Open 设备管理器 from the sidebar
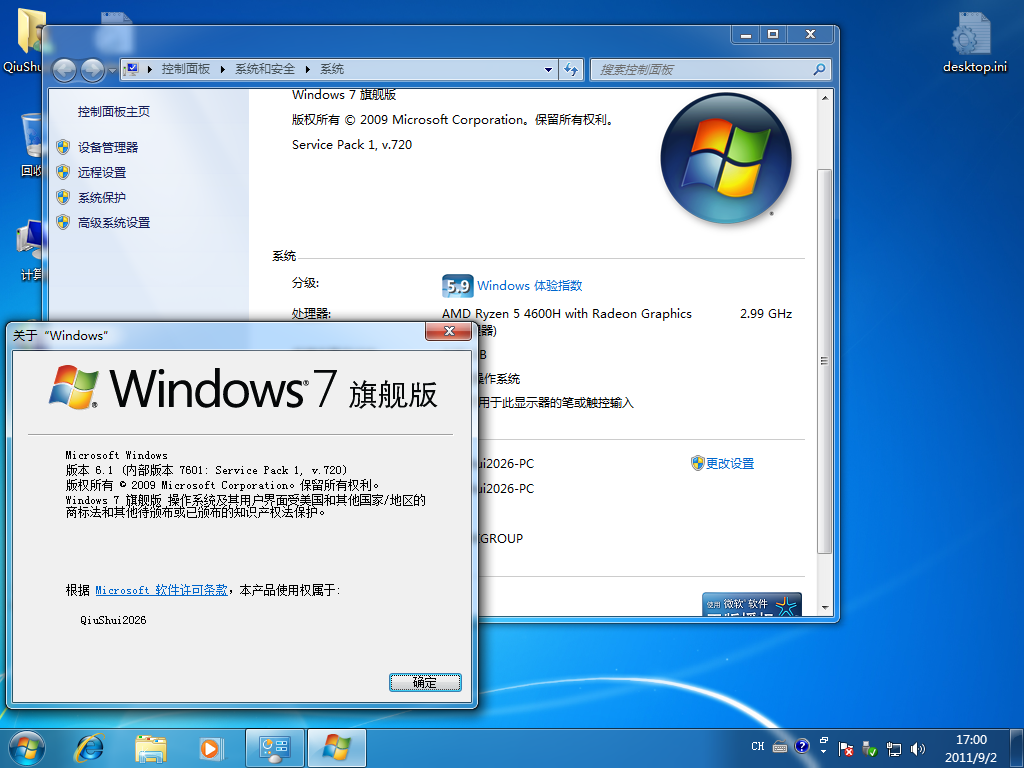The image size is (1024, 768). point(108,148)
